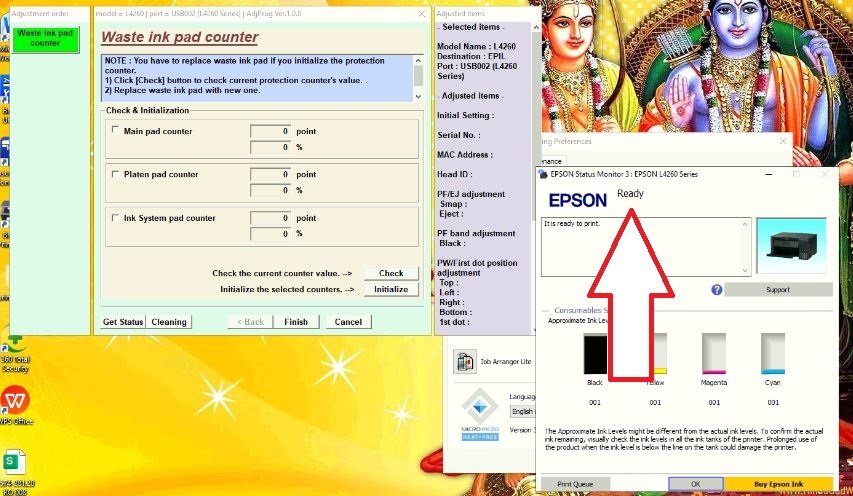Click OK in EPSON Status Monitor
Screen dimensions: 853x496
tap(696, 483)
